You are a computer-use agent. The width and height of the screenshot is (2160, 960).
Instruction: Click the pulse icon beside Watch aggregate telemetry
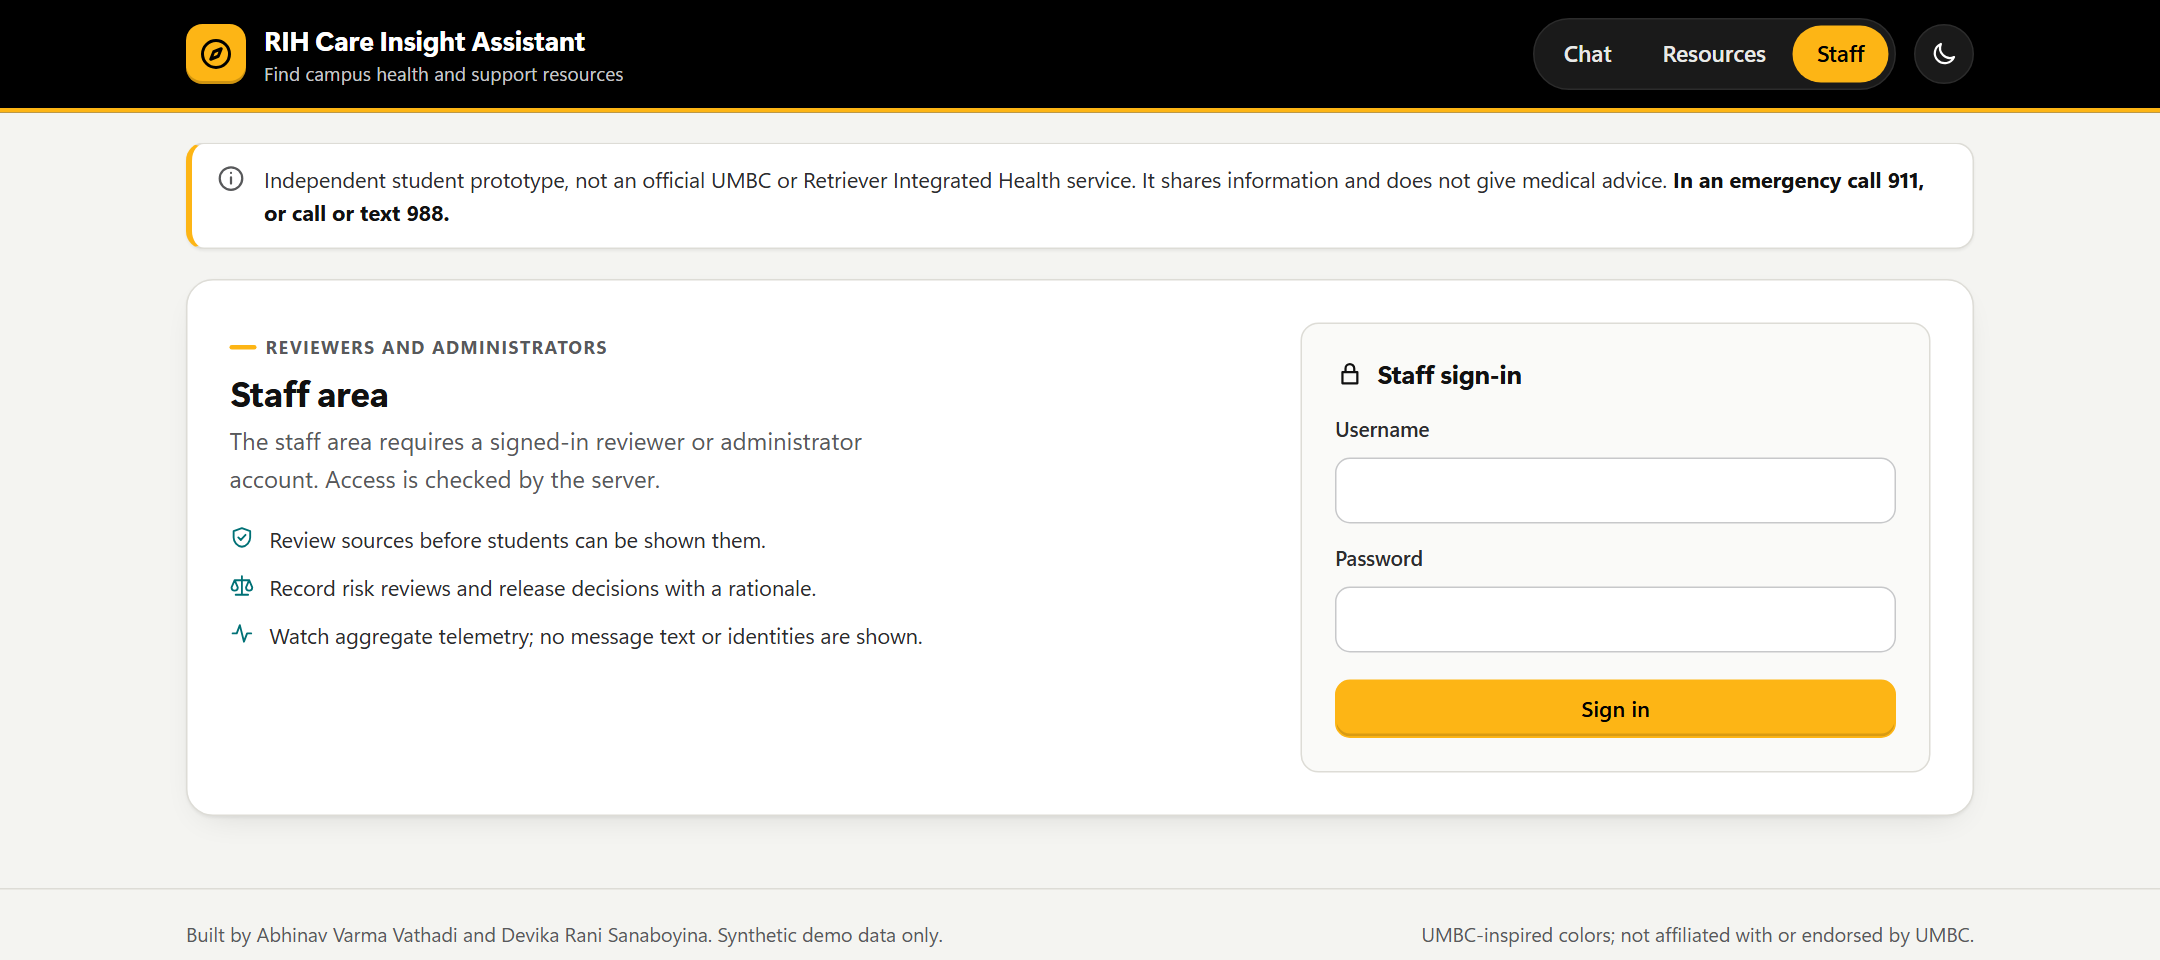tap(242, 634)
